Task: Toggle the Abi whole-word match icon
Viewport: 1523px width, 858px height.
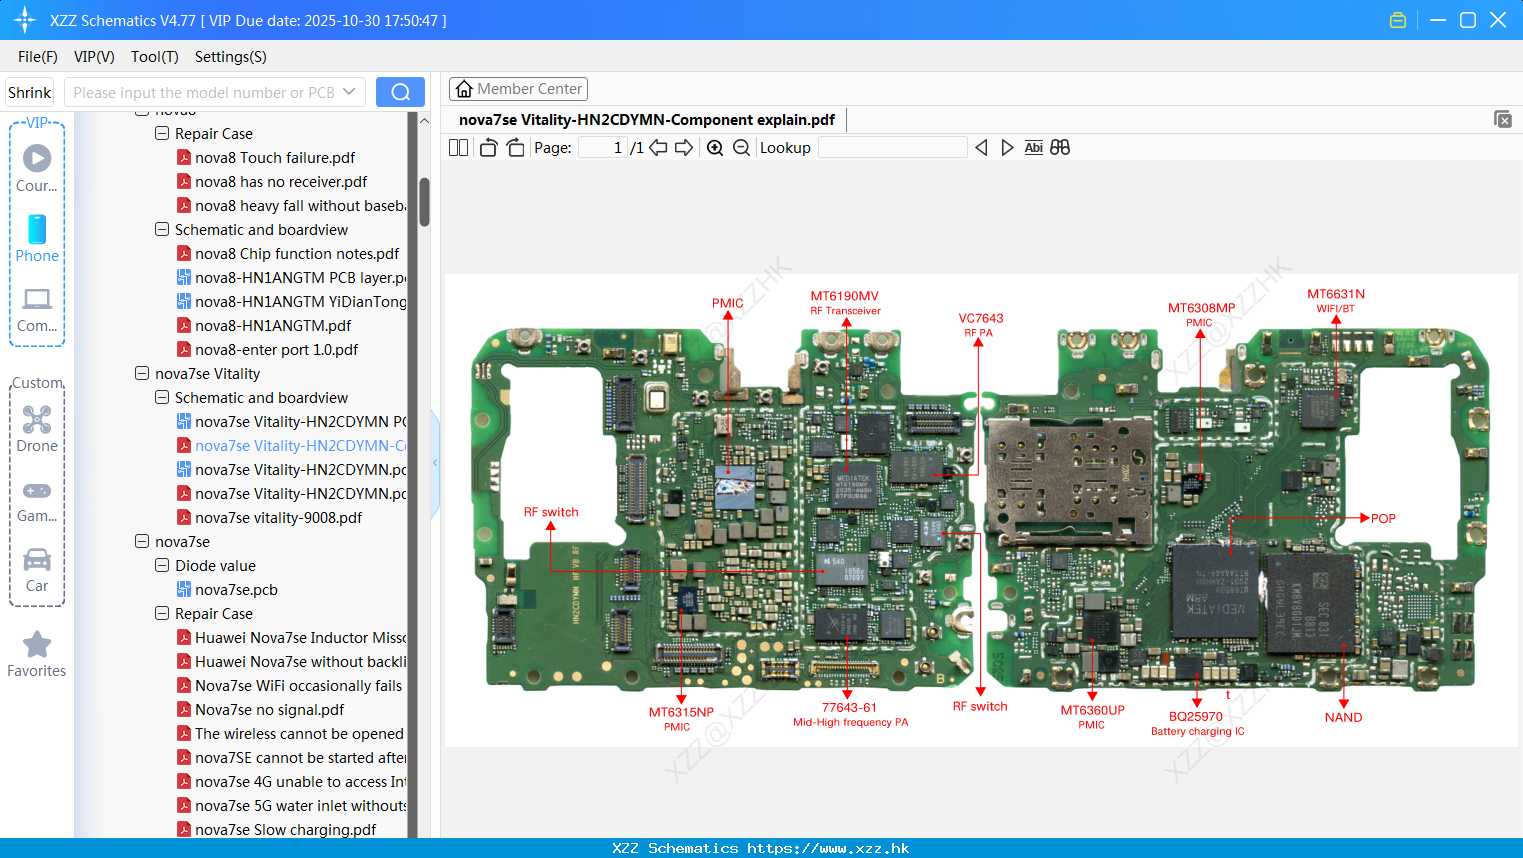Action: 1033,147
